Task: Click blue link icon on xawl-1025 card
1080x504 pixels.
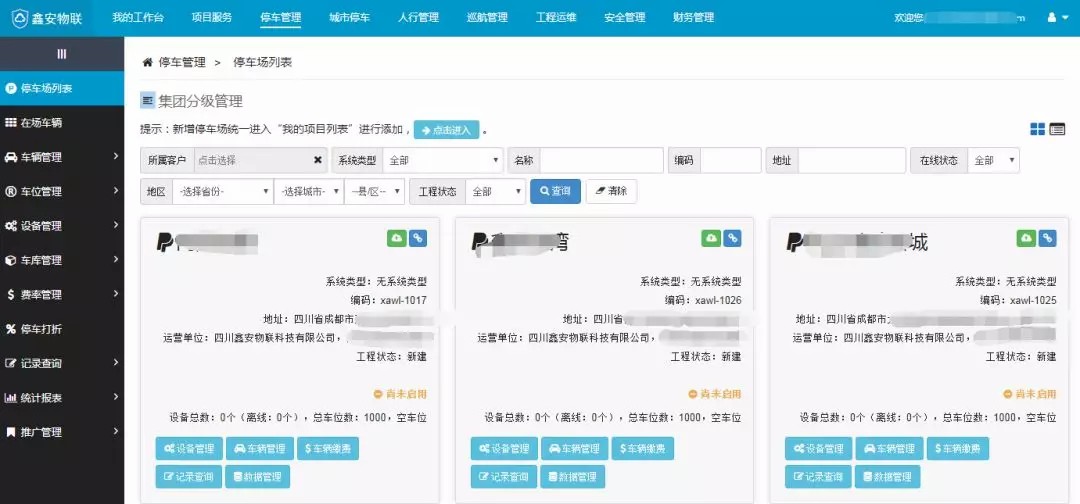Action: tap(1047, 238)
